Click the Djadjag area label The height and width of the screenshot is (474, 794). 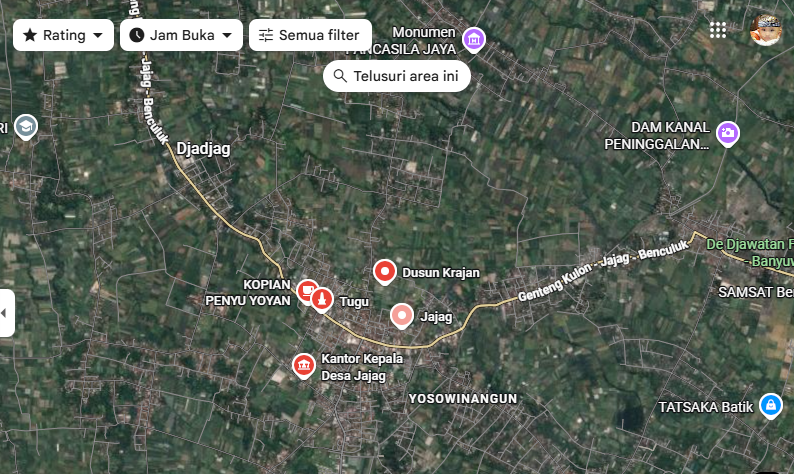coord(203,149)
